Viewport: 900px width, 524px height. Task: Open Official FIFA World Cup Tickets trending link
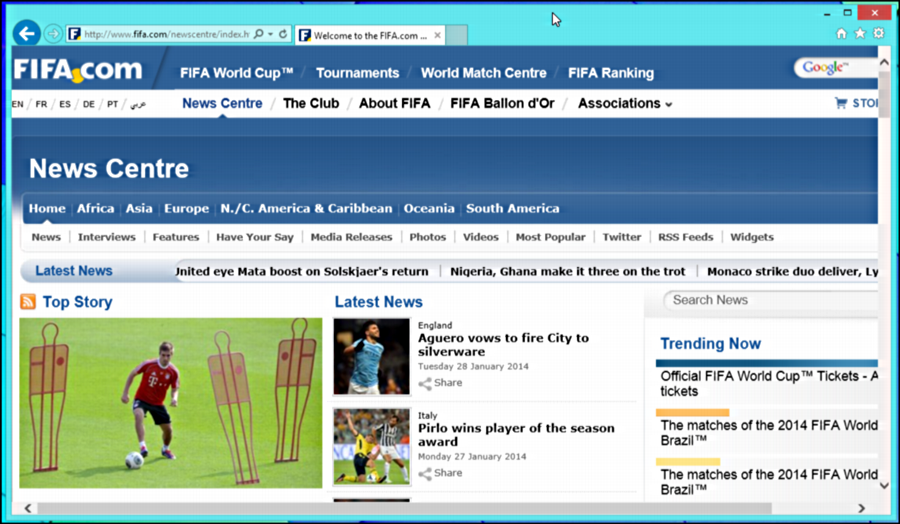click(769, 383)
